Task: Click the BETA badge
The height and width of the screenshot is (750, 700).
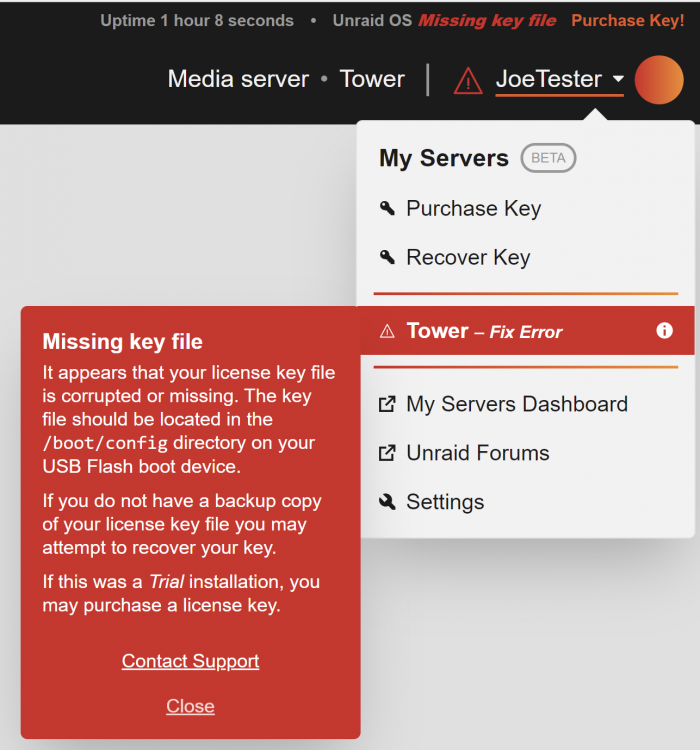Action: tap(548, 158)
